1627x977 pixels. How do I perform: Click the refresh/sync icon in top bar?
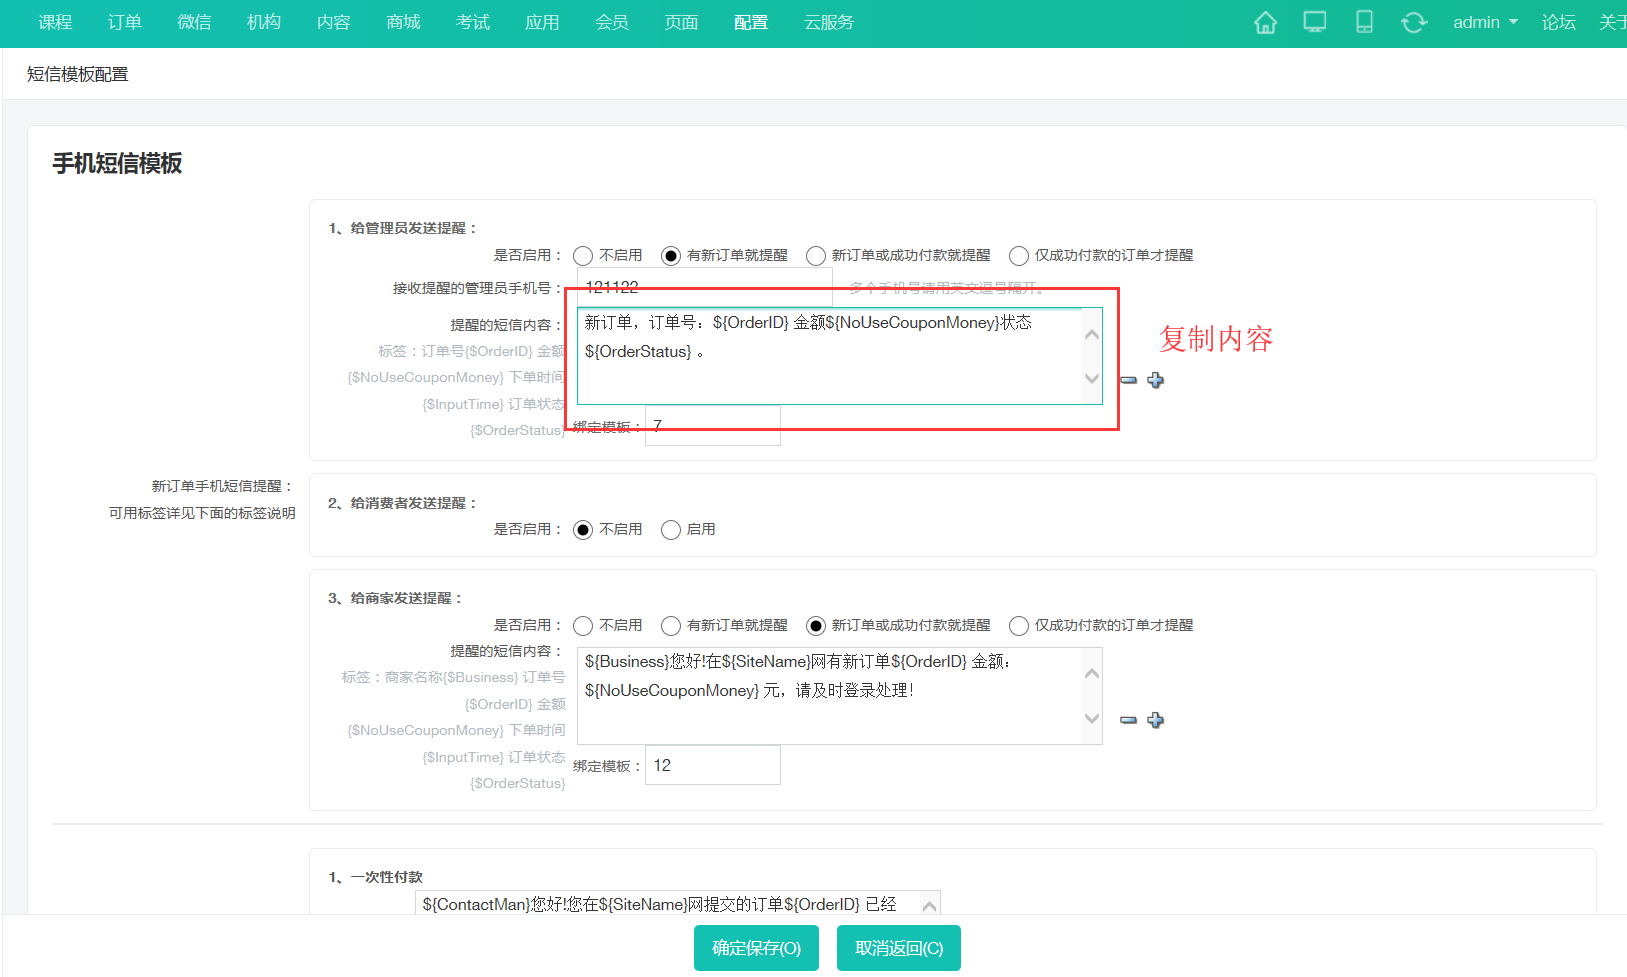pos(1414,21)
